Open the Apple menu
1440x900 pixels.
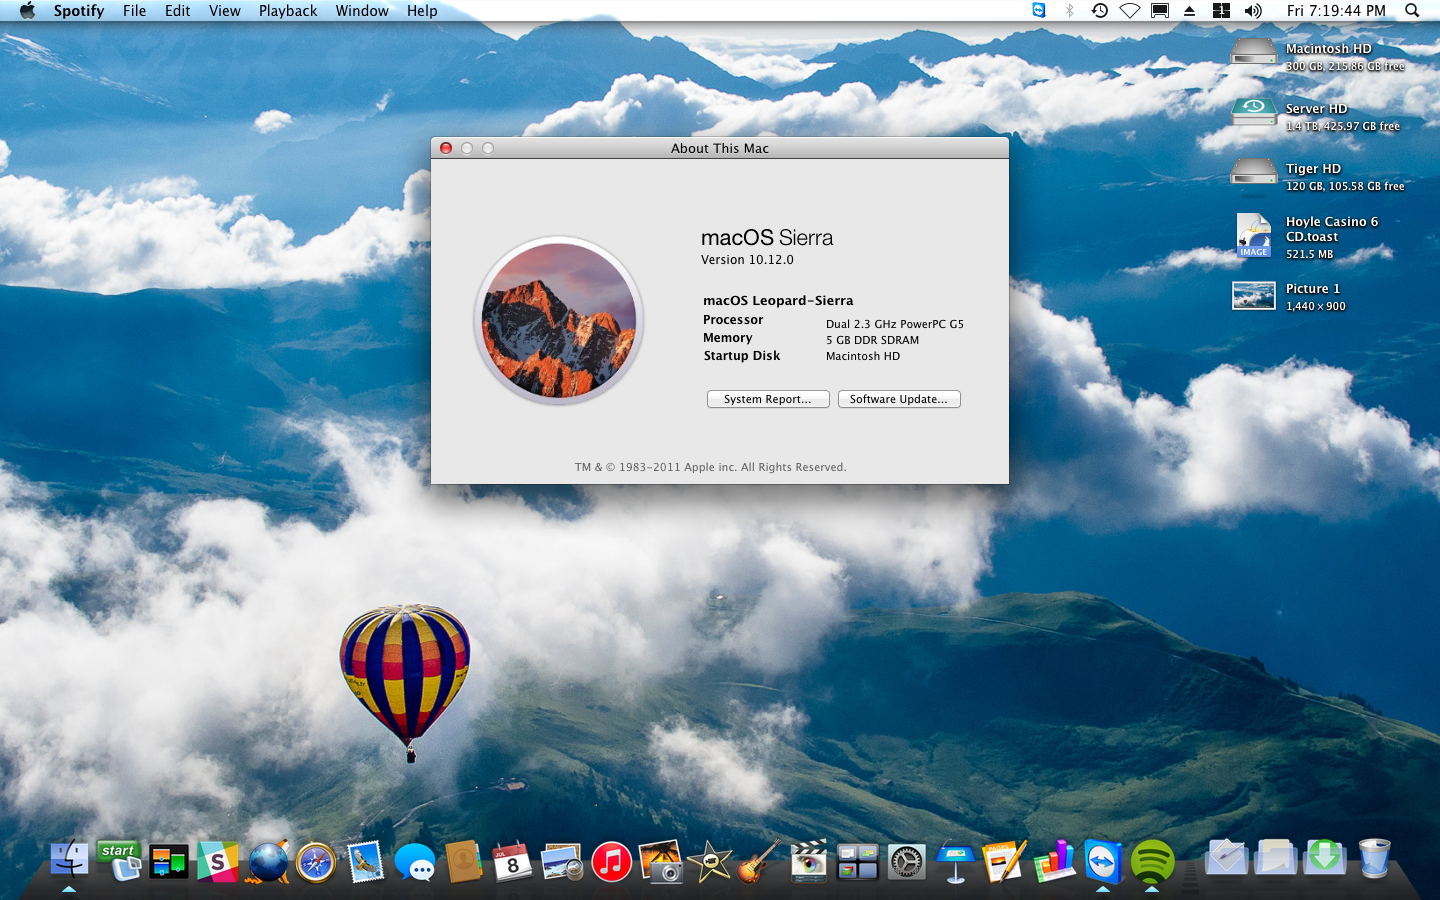[27, 10]
